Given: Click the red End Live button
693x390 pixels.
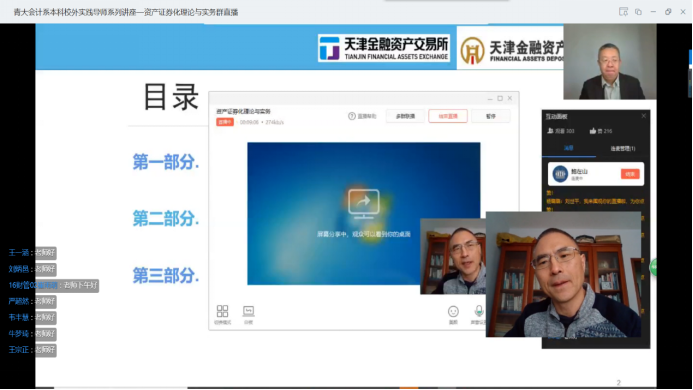Looking at the screenshot, I should (448, 116).
